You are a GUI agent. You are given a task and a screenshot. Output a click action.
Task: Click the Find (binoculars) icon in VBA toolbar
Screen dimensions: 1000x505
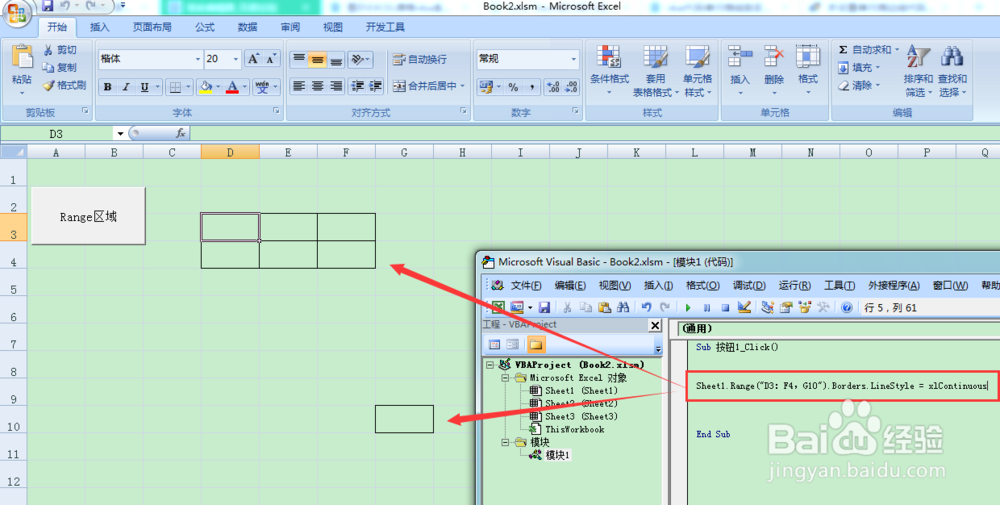622,307
